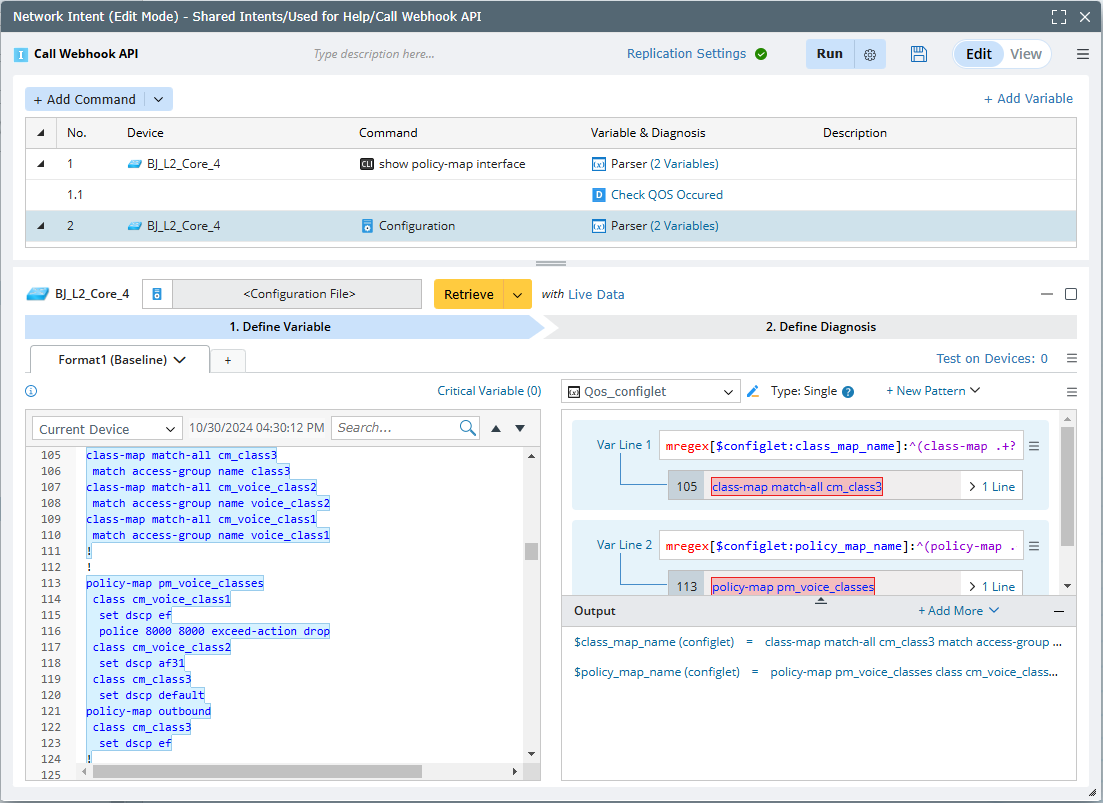The width and height of the screenshot is (1103, 803).
Task: Click the Type Single help question icon
Action: pos(848,392)
